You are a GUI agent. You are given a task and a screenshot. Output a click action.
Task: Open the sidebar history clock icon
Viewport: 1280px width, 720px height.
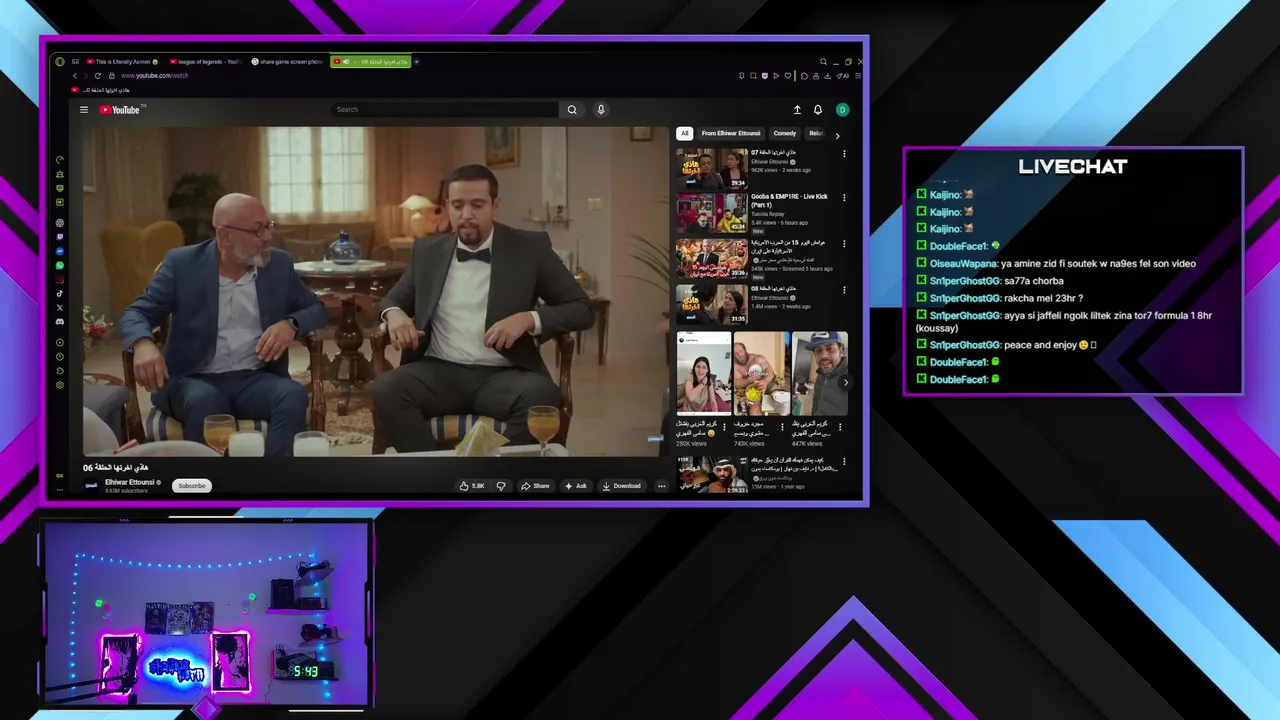(x=60, y=357)
